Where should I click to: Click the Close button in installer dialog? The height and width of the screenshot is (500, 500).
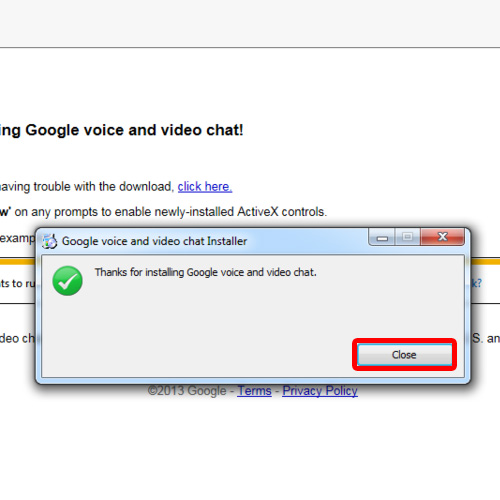coord(404,355)
